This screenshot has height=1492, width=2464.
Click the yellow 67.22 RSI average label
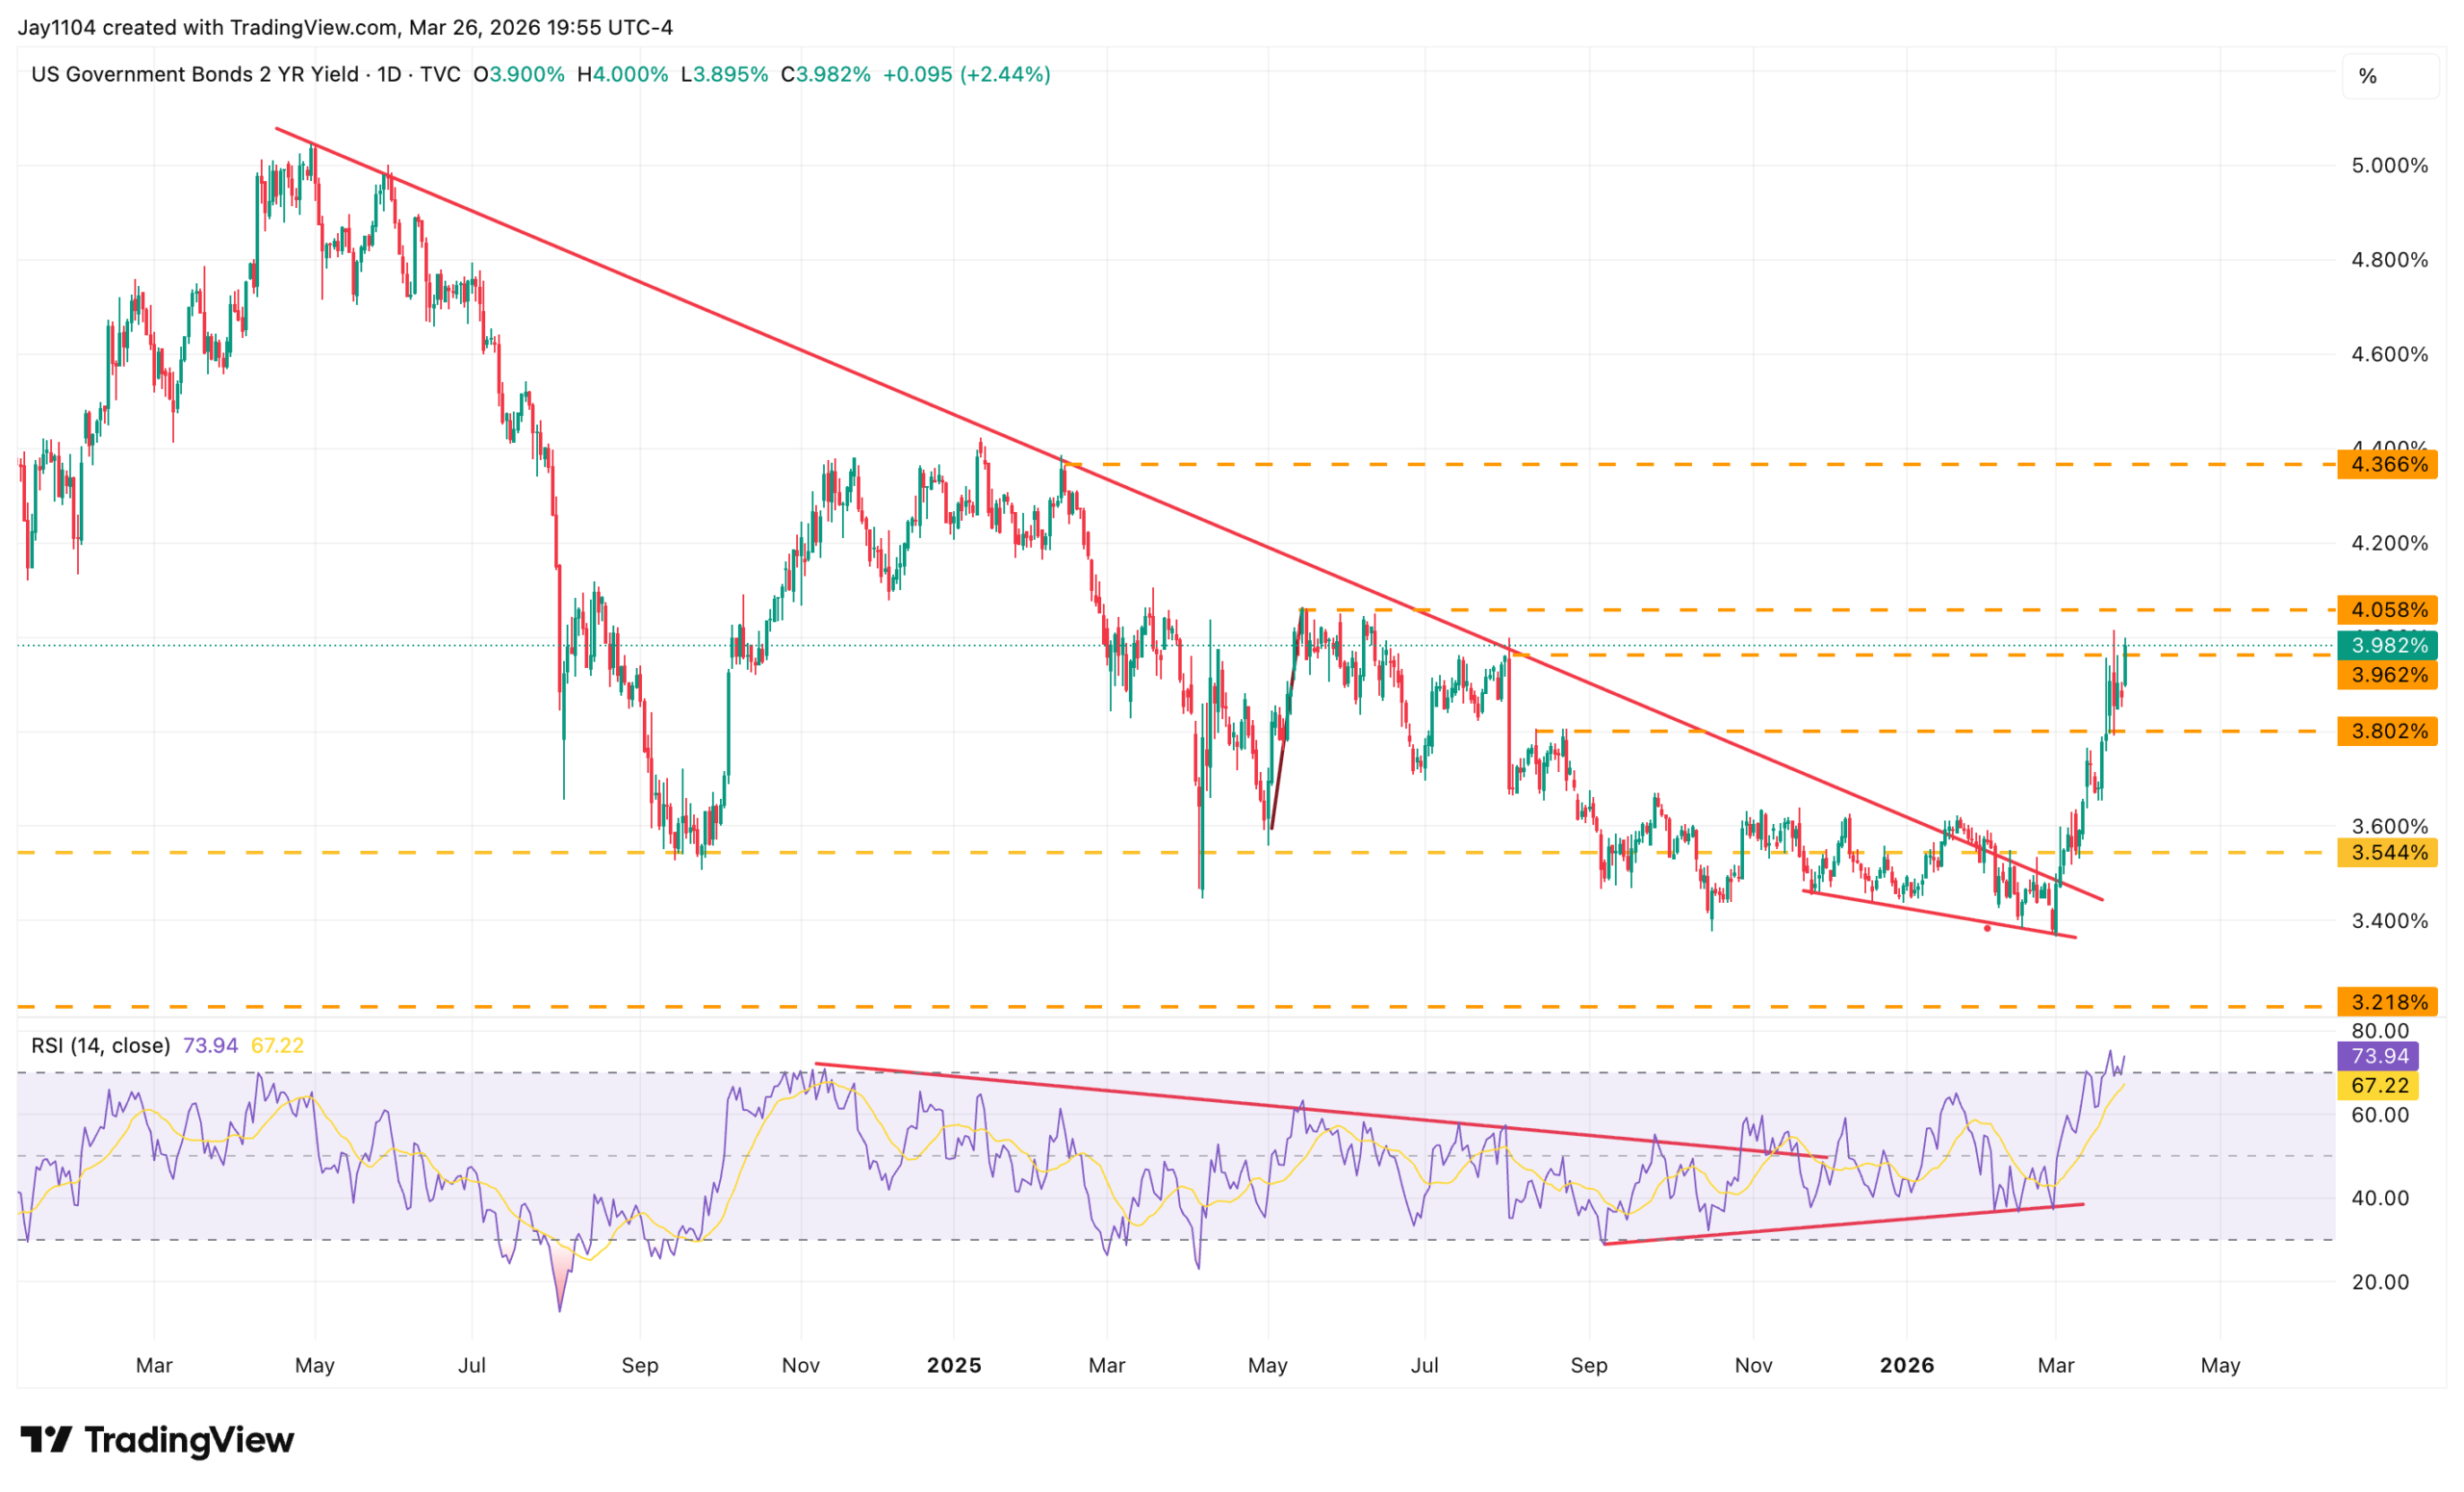[2377, 1085]
